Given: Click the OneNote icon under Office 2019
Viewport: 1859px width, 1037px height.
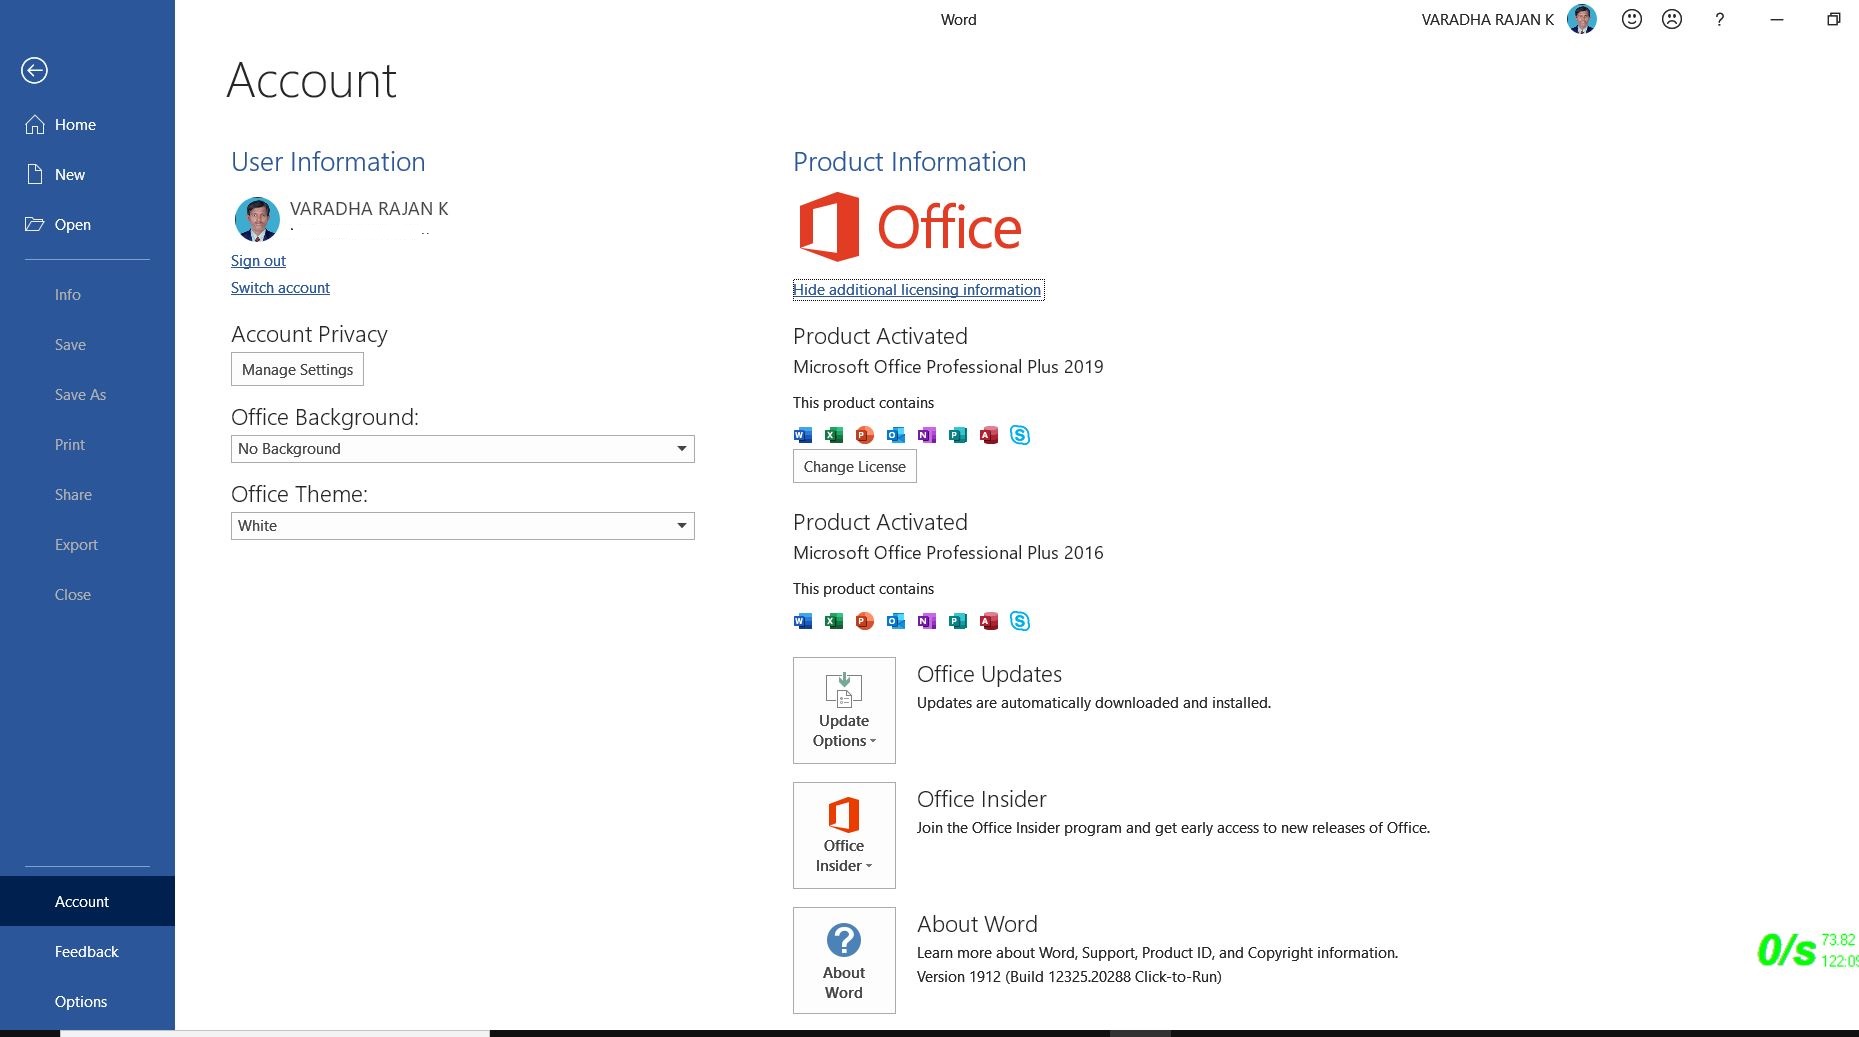Looking at the screenshot, I should tap(927, 435).
